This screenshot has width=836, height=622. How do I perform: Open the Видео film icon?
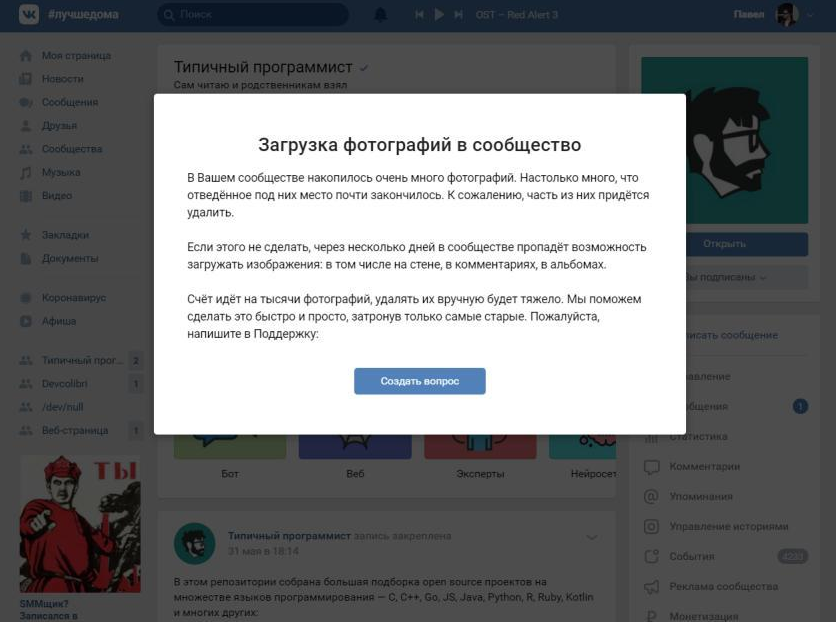(26, 196)
